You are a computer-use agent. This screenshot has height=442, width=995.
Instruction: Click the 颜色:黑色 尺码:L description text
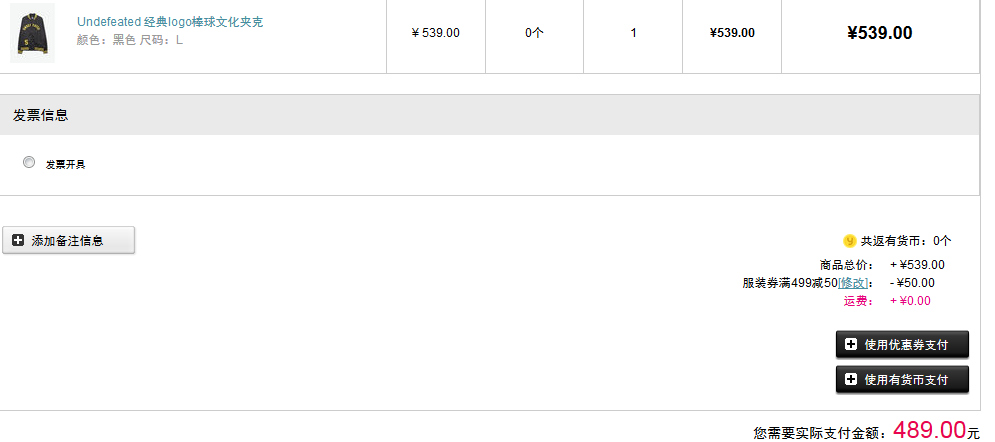point(129,41)
